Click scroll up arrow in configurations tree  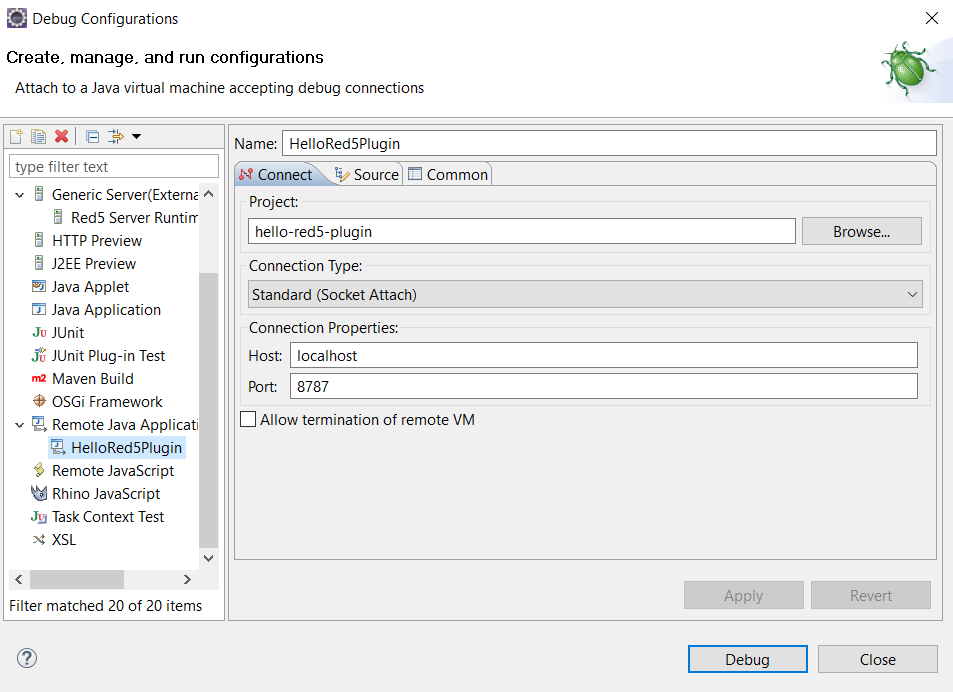click(208, 194)
